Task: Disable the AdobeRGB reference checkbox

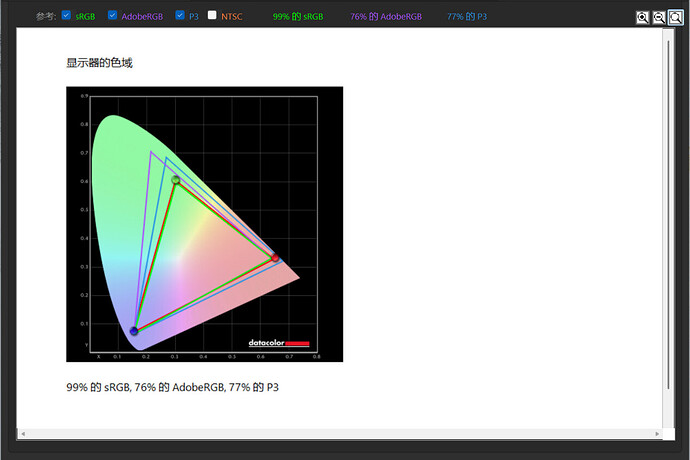Action: coord(113,15)
